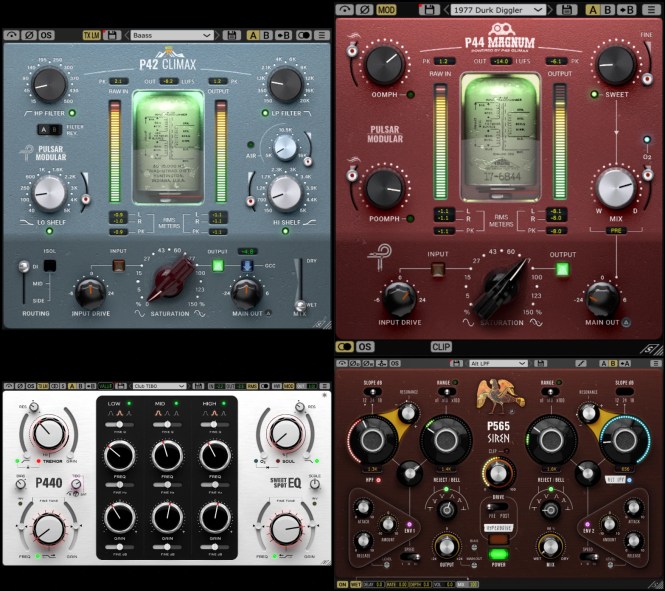Click the PRE button under MIX in P44 Magnum
665x591 pixels.
pos(615,230)
